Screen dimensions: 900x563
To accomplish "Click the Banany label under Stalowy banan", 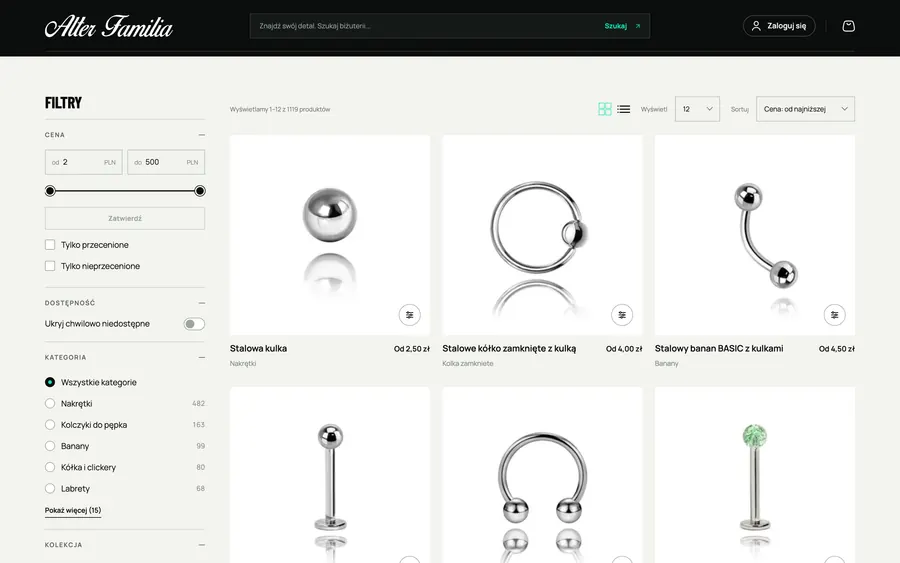I will (x=666, y=363).
